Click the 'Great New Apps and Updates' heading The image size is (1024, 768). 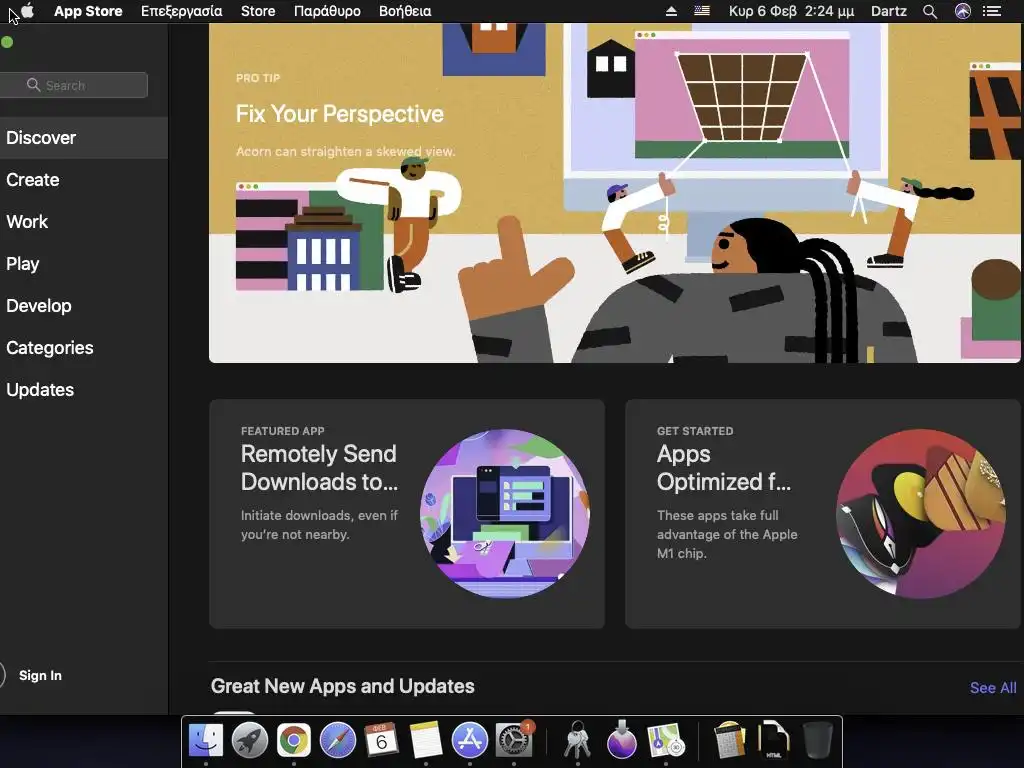(343, 686)
